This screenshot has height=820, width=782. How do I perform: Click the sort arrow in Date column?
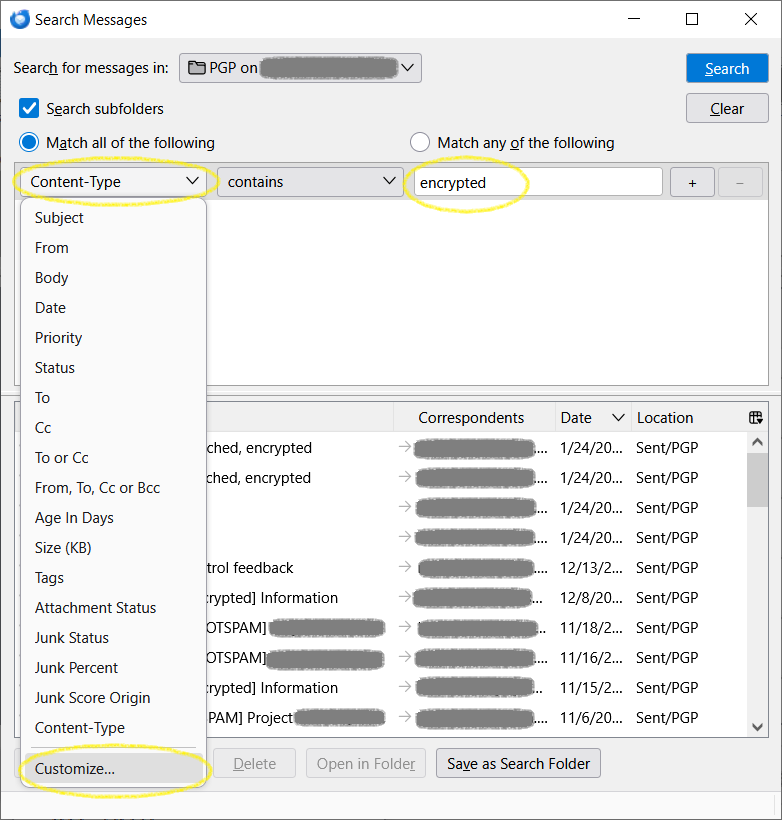[x=618, y=418]
